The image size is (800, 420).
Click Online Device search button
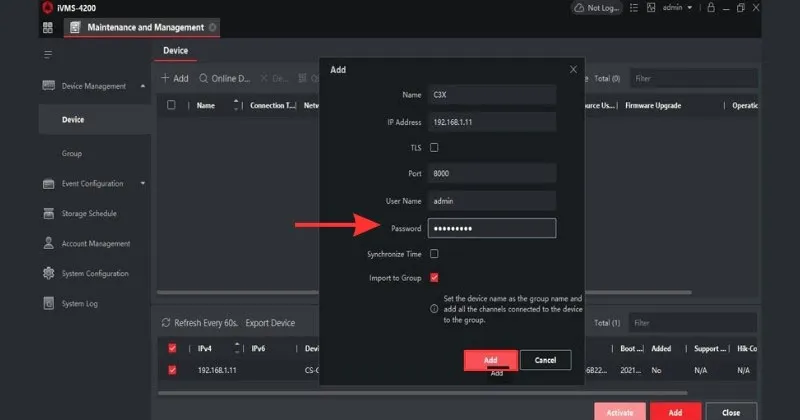click(224, 78)
